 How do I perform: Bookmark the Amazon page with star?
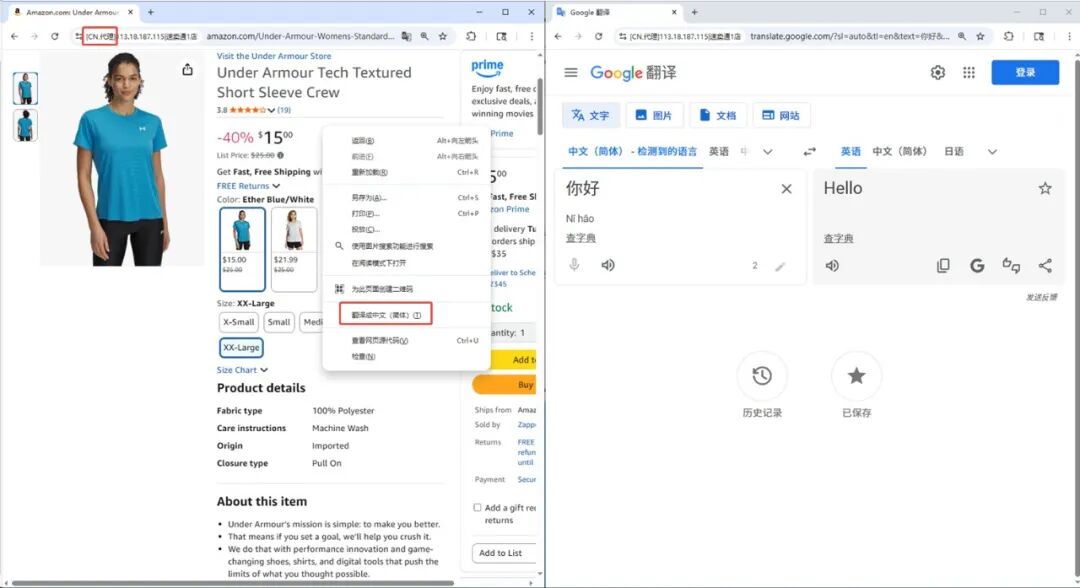[443, 36]
